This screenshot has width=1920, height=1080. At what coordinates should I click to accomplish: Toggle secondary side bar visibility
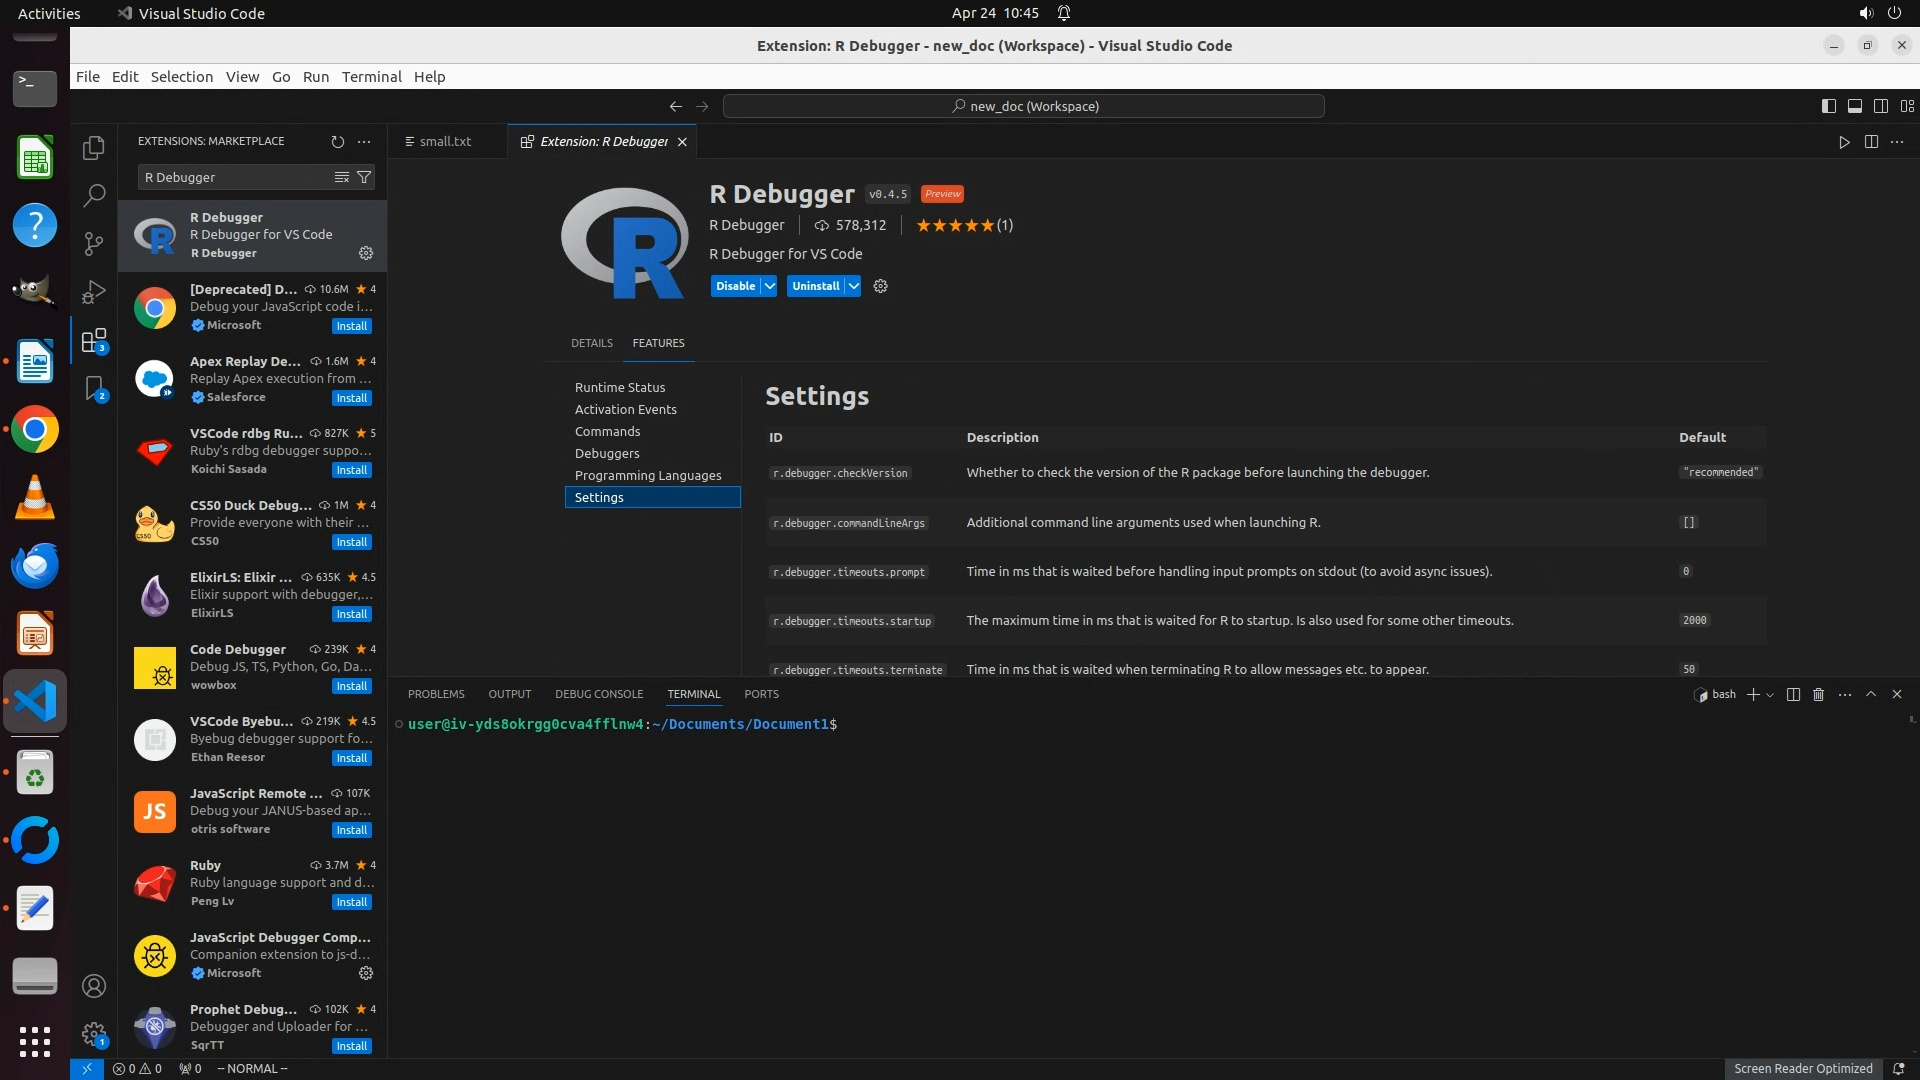(x=1880, y=106)
